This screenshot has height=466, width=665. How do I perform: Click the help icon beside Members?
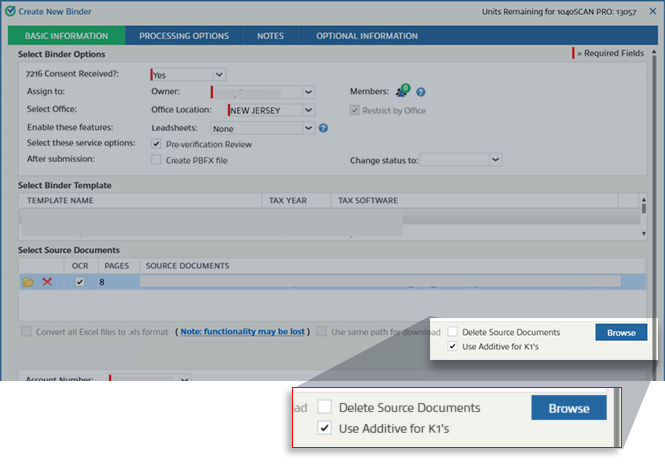[x=420, y=92]
